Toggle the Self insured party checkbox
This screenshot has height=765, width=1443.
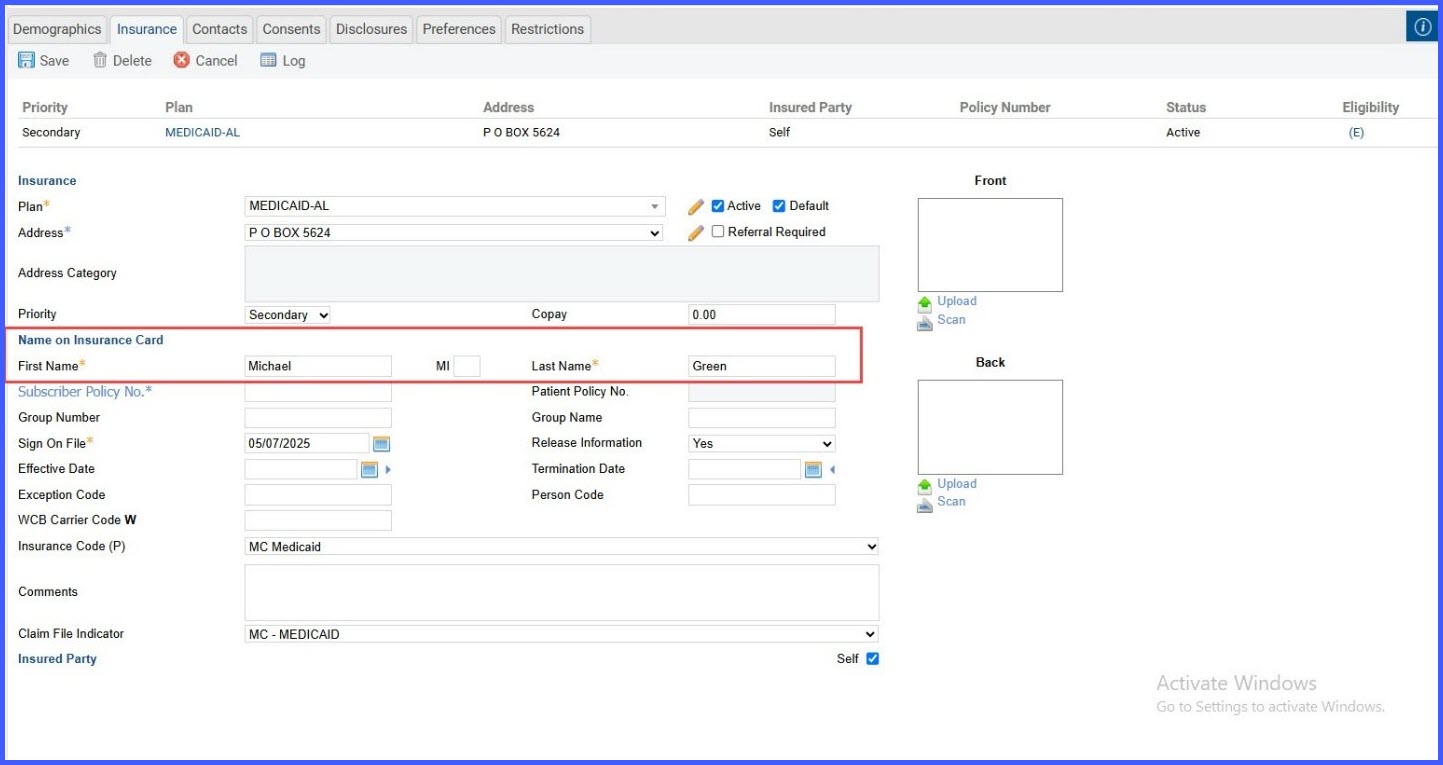coord(872,659)
